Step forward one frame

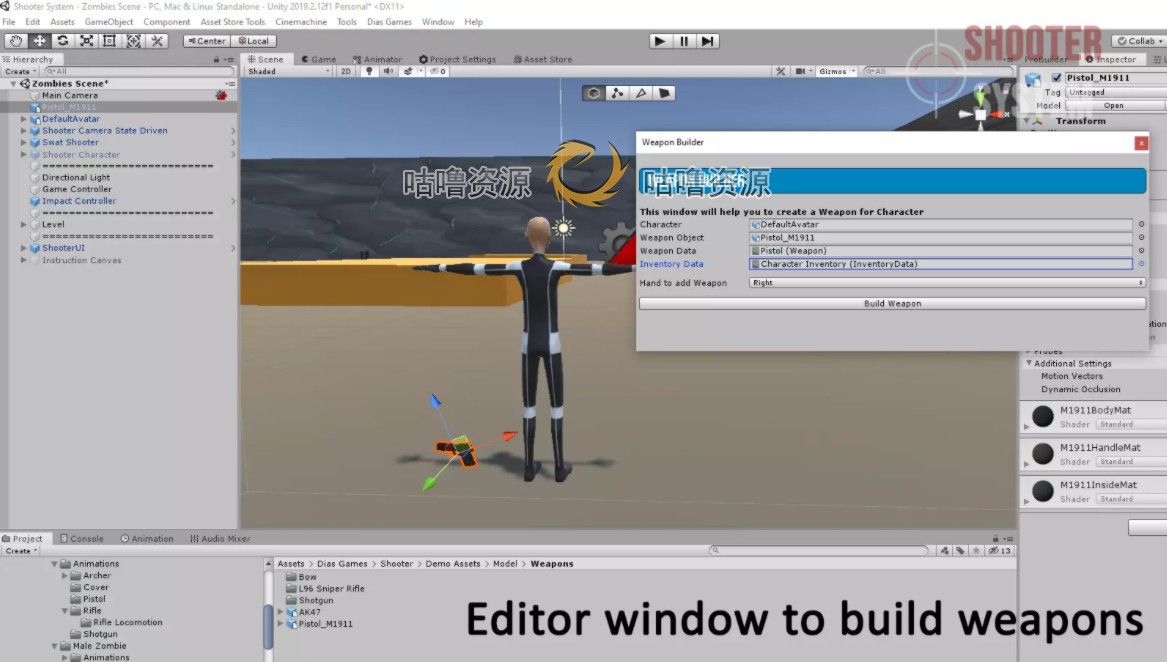tap(707, 41)
